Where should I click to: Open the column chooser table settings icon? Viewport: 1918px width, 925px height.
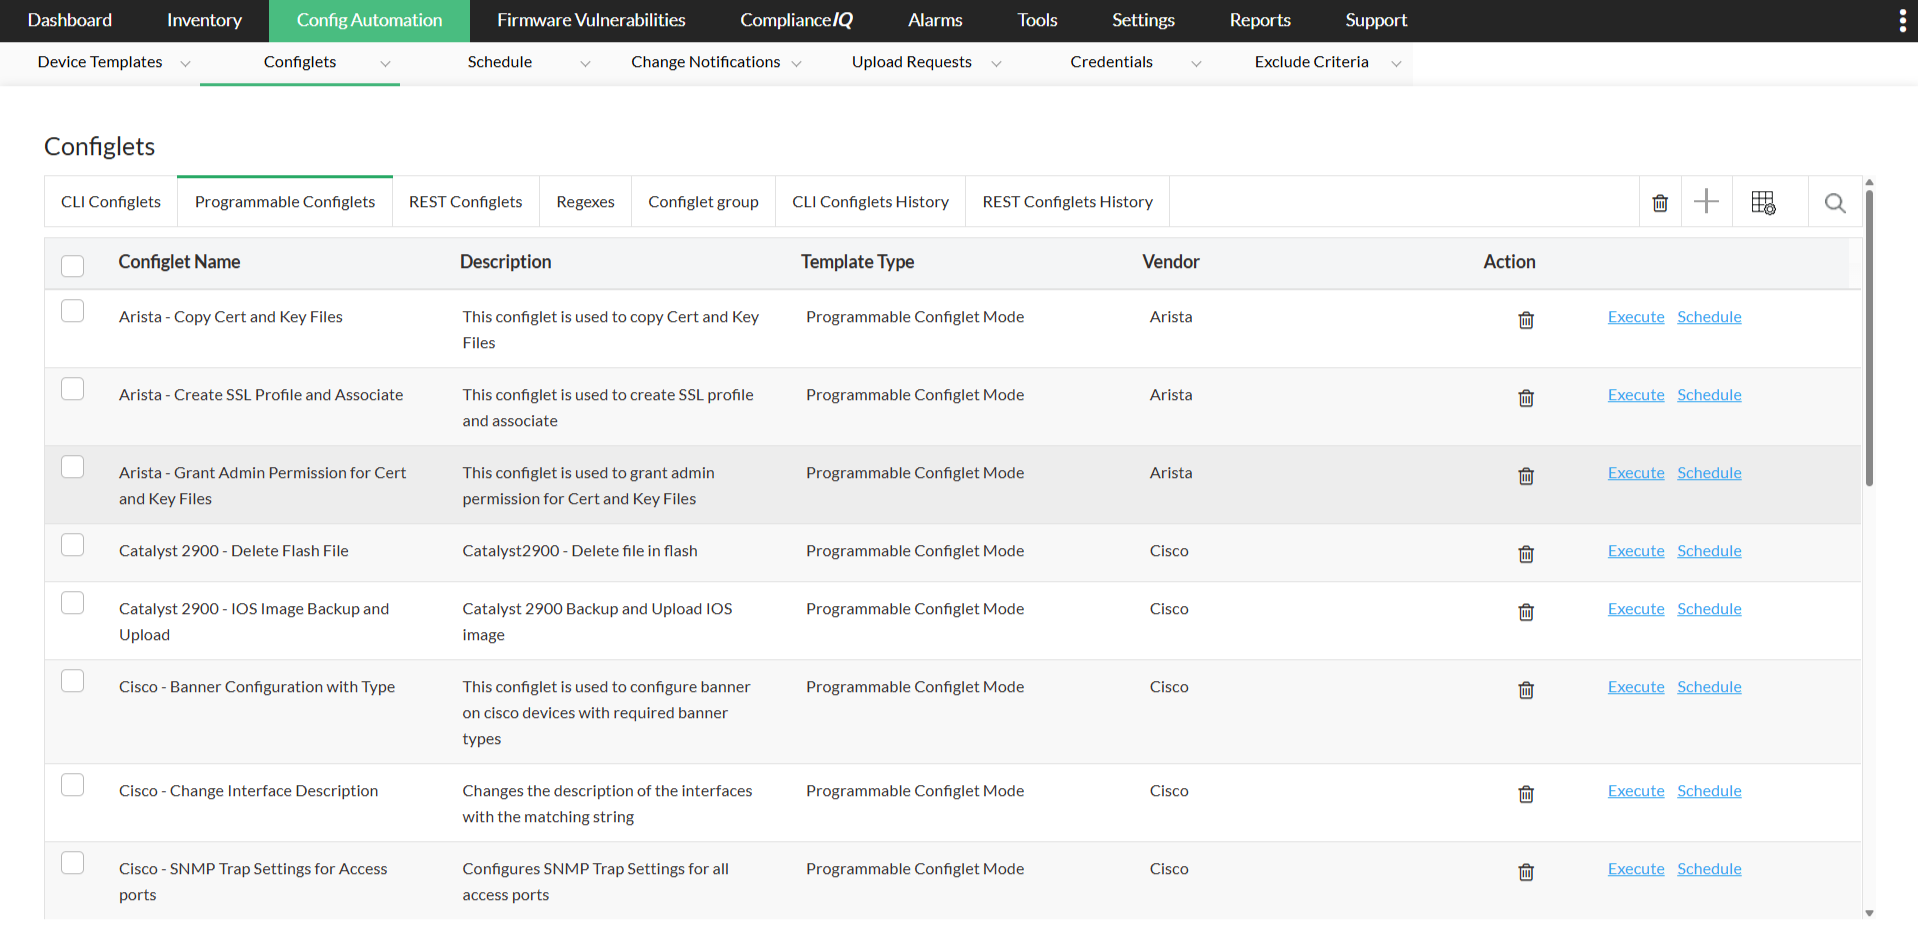tap(1763, 203)
